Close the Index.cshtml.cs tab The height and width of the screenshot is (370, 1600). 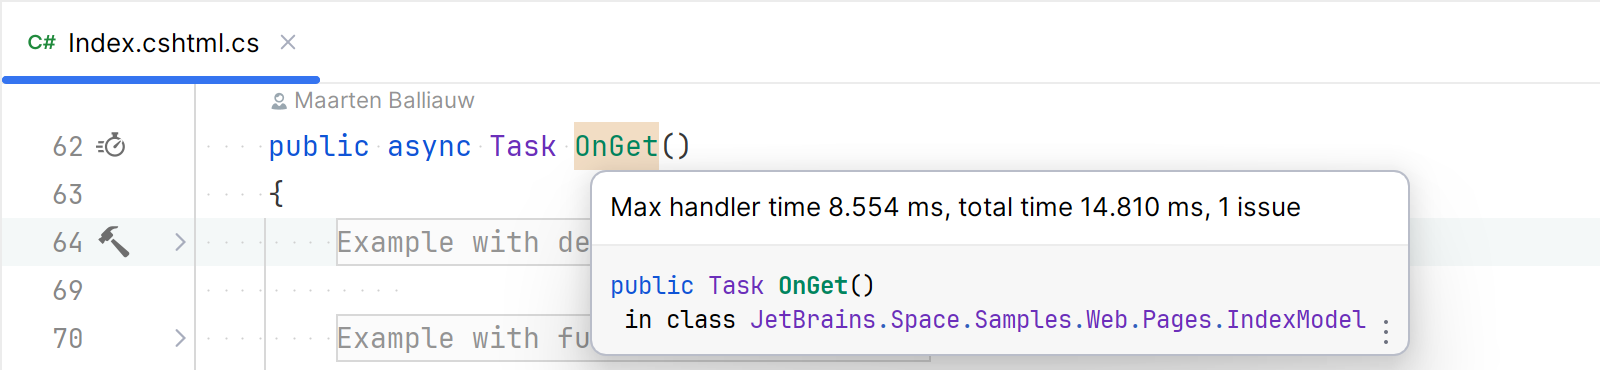point(288,42)
